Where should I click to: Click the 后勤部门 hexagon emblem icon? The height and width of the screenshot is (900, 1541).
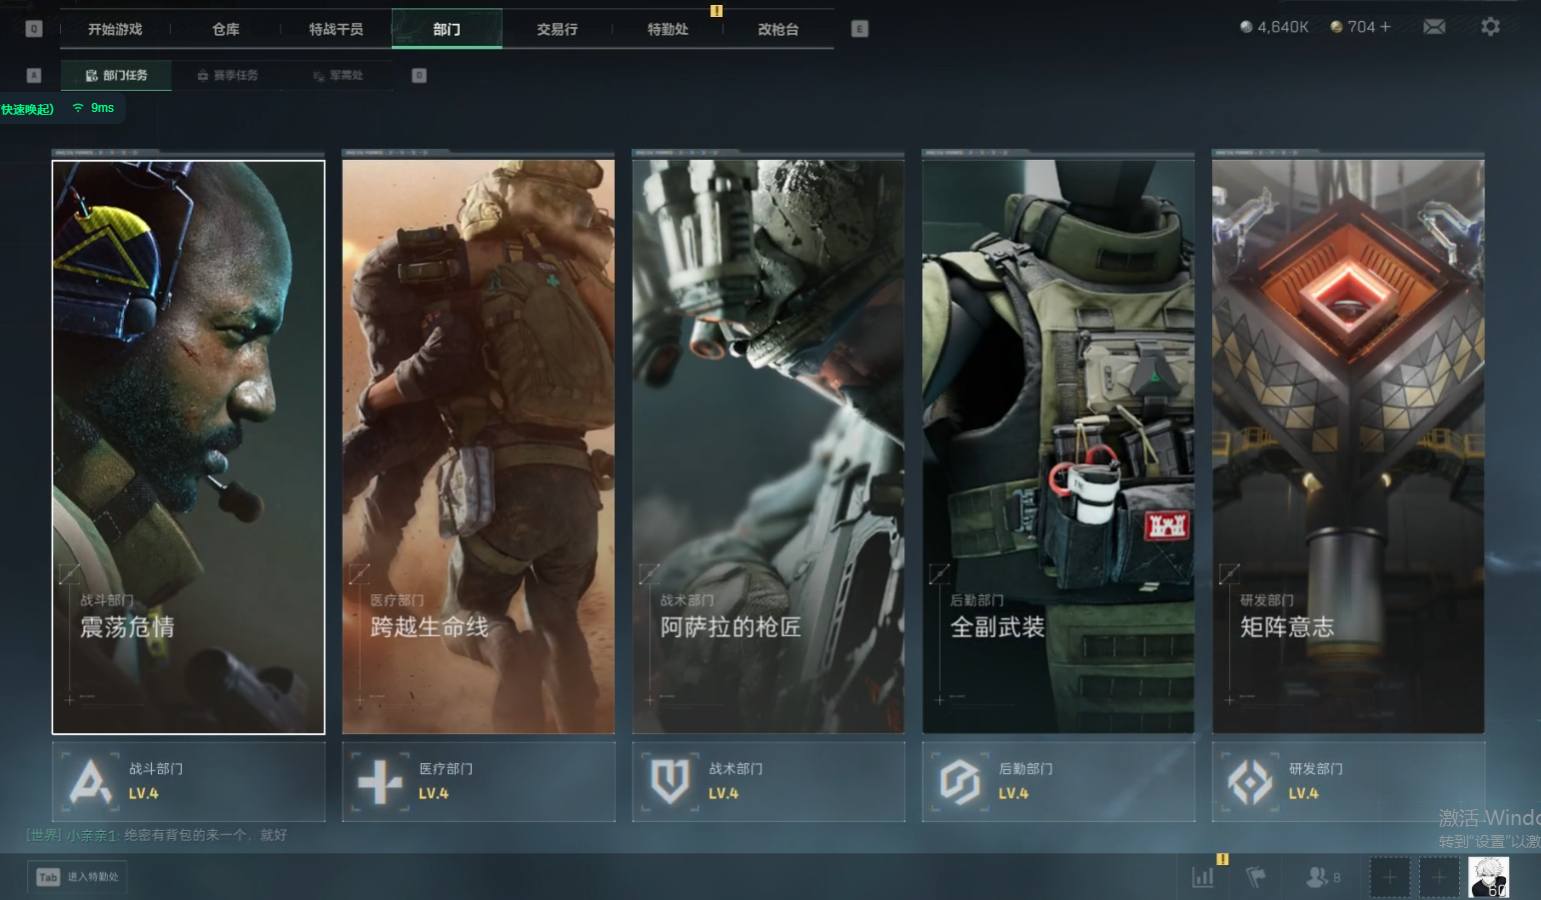pos(960,781)
